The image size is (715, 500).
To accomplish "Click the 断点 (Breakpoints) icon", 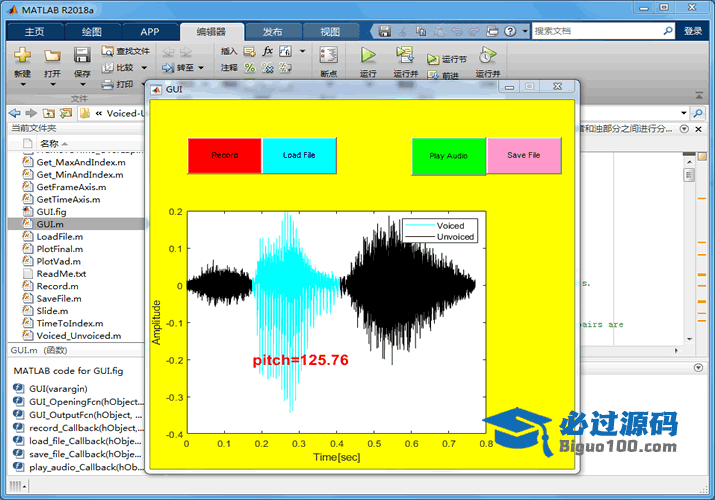I will click(x=328, y=55).
